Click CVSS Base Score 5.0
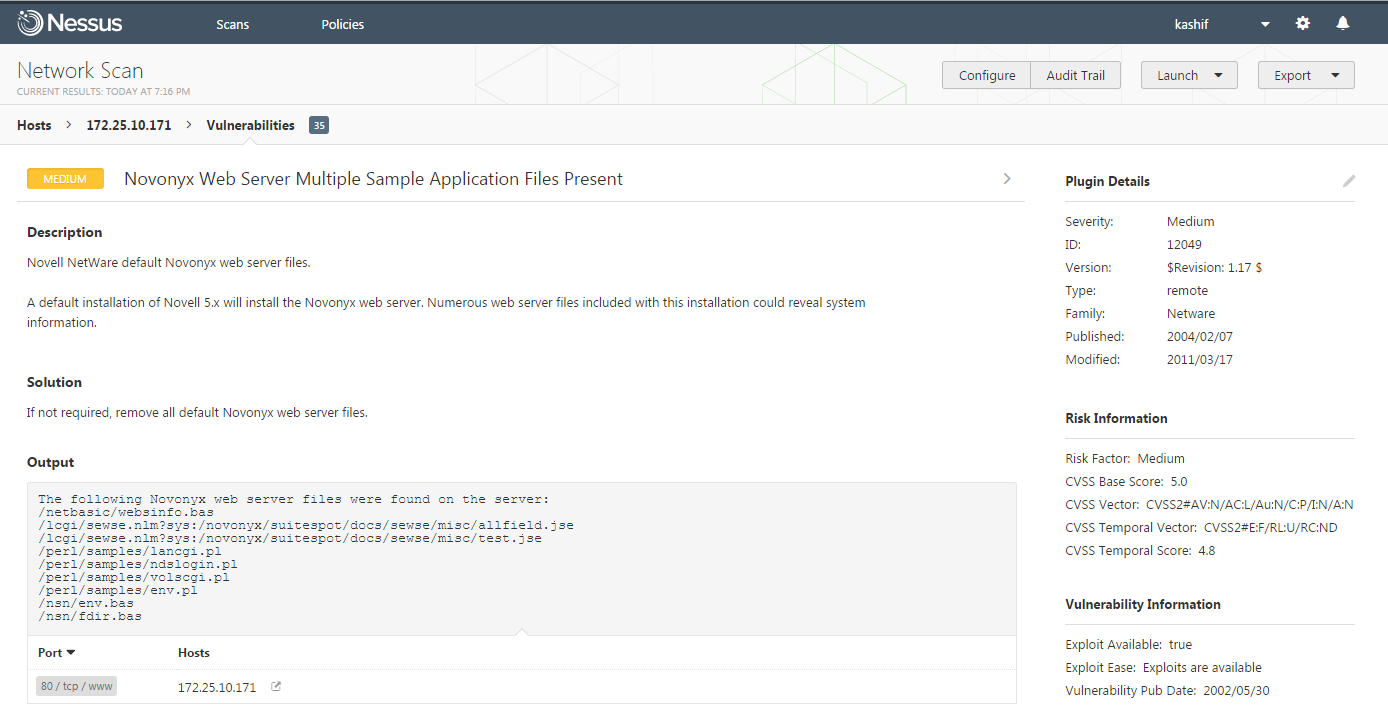Image resolution: width=1388 pixels, height=709 pixels. pos(1179,481)
